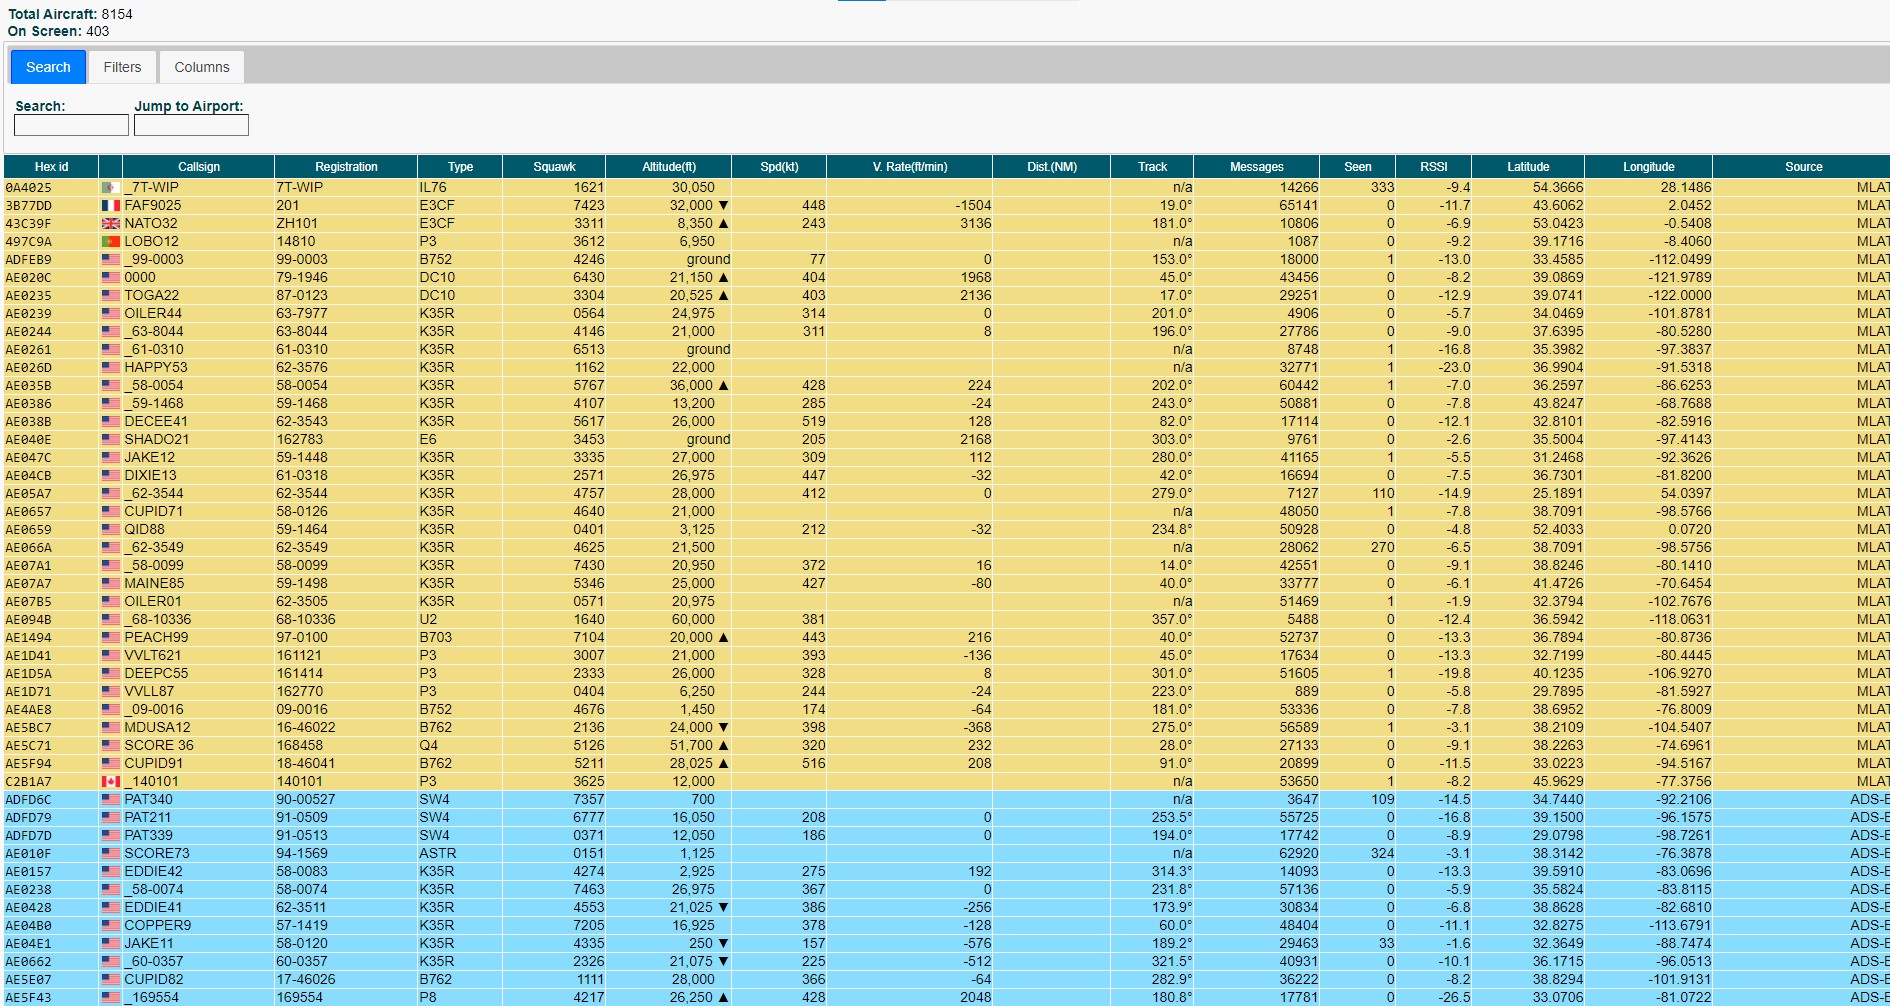Sort by RSSI column header

pyautogui.click(x=1434, y=167)
